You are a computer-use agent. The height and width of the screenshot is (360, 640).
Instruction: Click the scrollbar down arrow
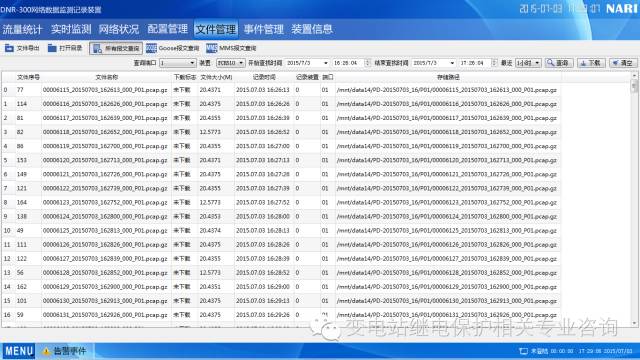click(x=634, y=324)
